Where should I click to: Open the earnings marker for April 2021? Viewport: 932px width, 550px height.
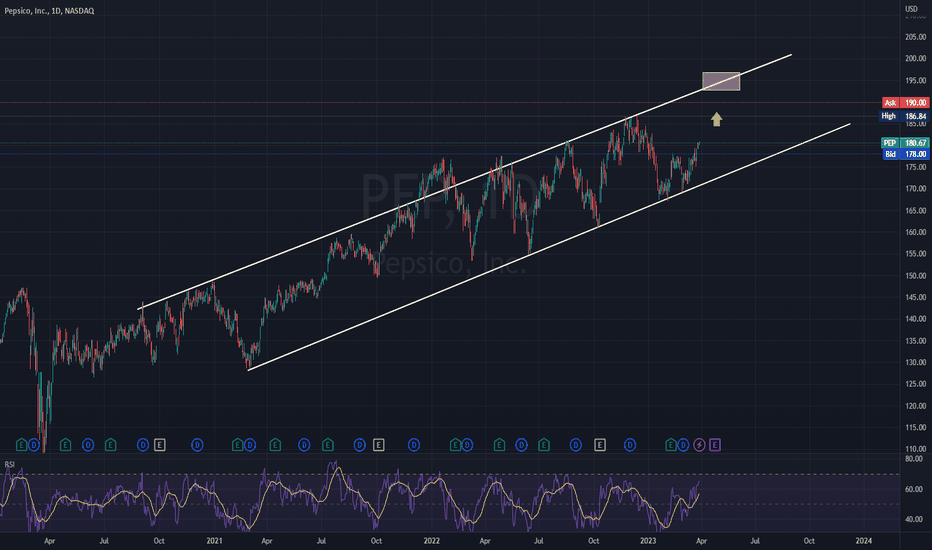coord(275,445)
